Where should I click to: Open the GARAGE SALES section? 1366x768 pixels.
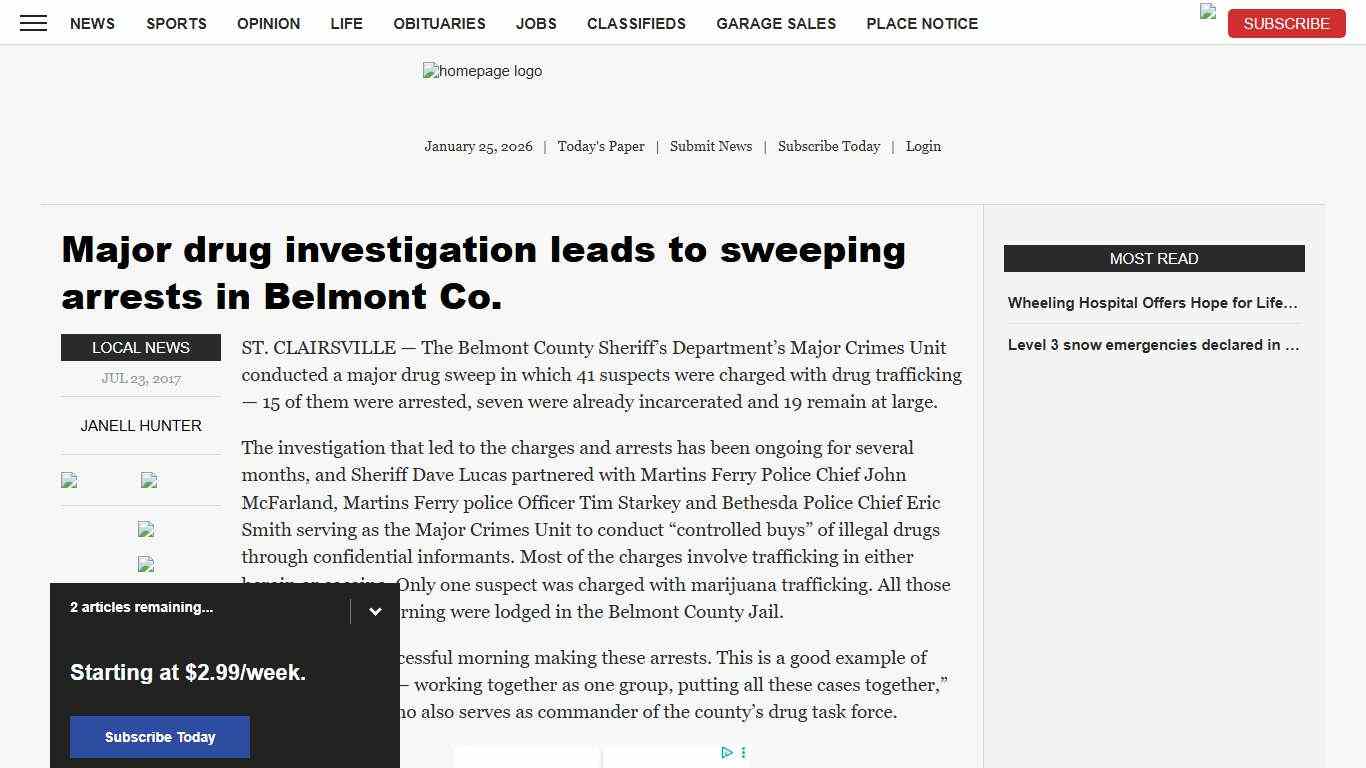[776, 23]
